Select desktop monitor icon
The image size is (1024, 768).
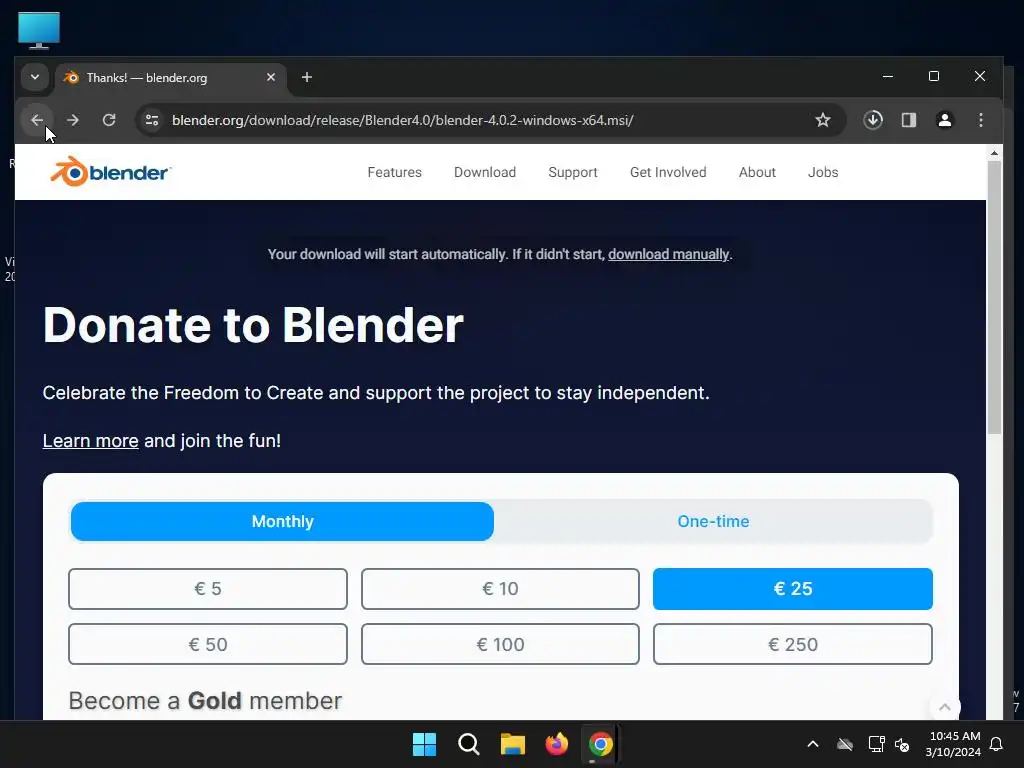point(39,30)
